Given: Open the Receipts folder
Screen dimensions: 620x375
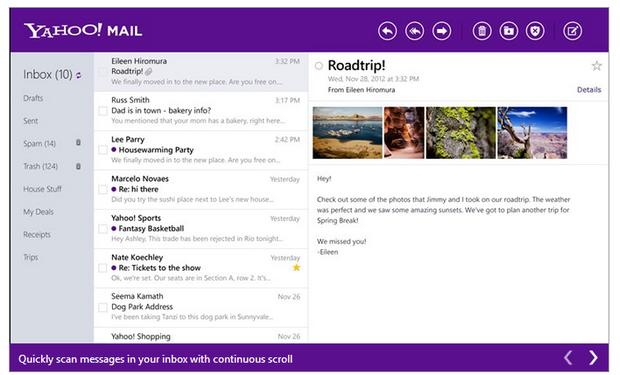Looking at the screenshot, I should (x=37, y=235).
